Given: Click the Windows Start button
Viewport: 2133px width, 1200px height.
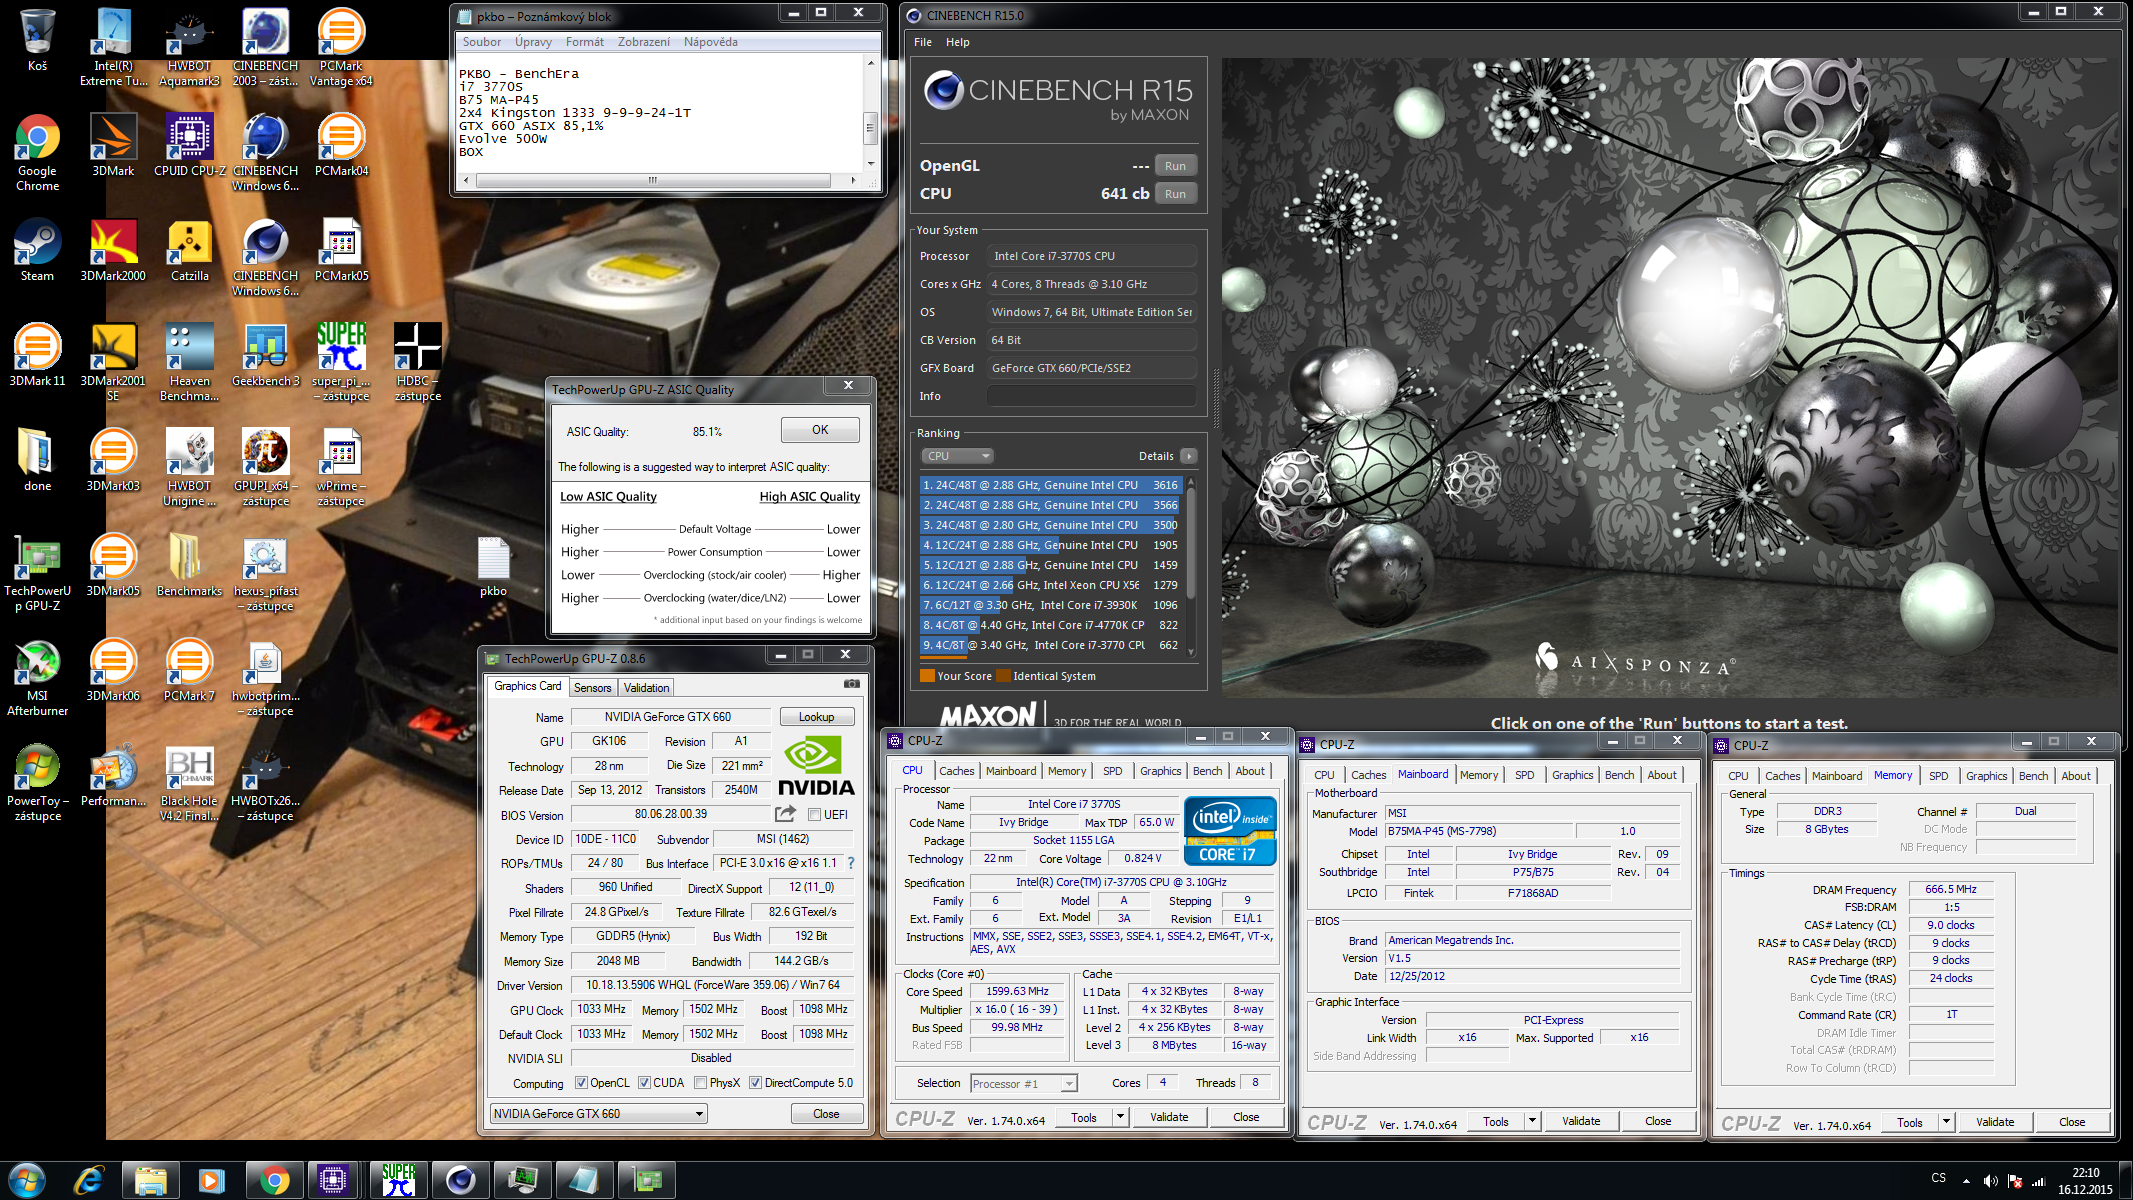Looking at the screenshot, I should [27, 1181].
